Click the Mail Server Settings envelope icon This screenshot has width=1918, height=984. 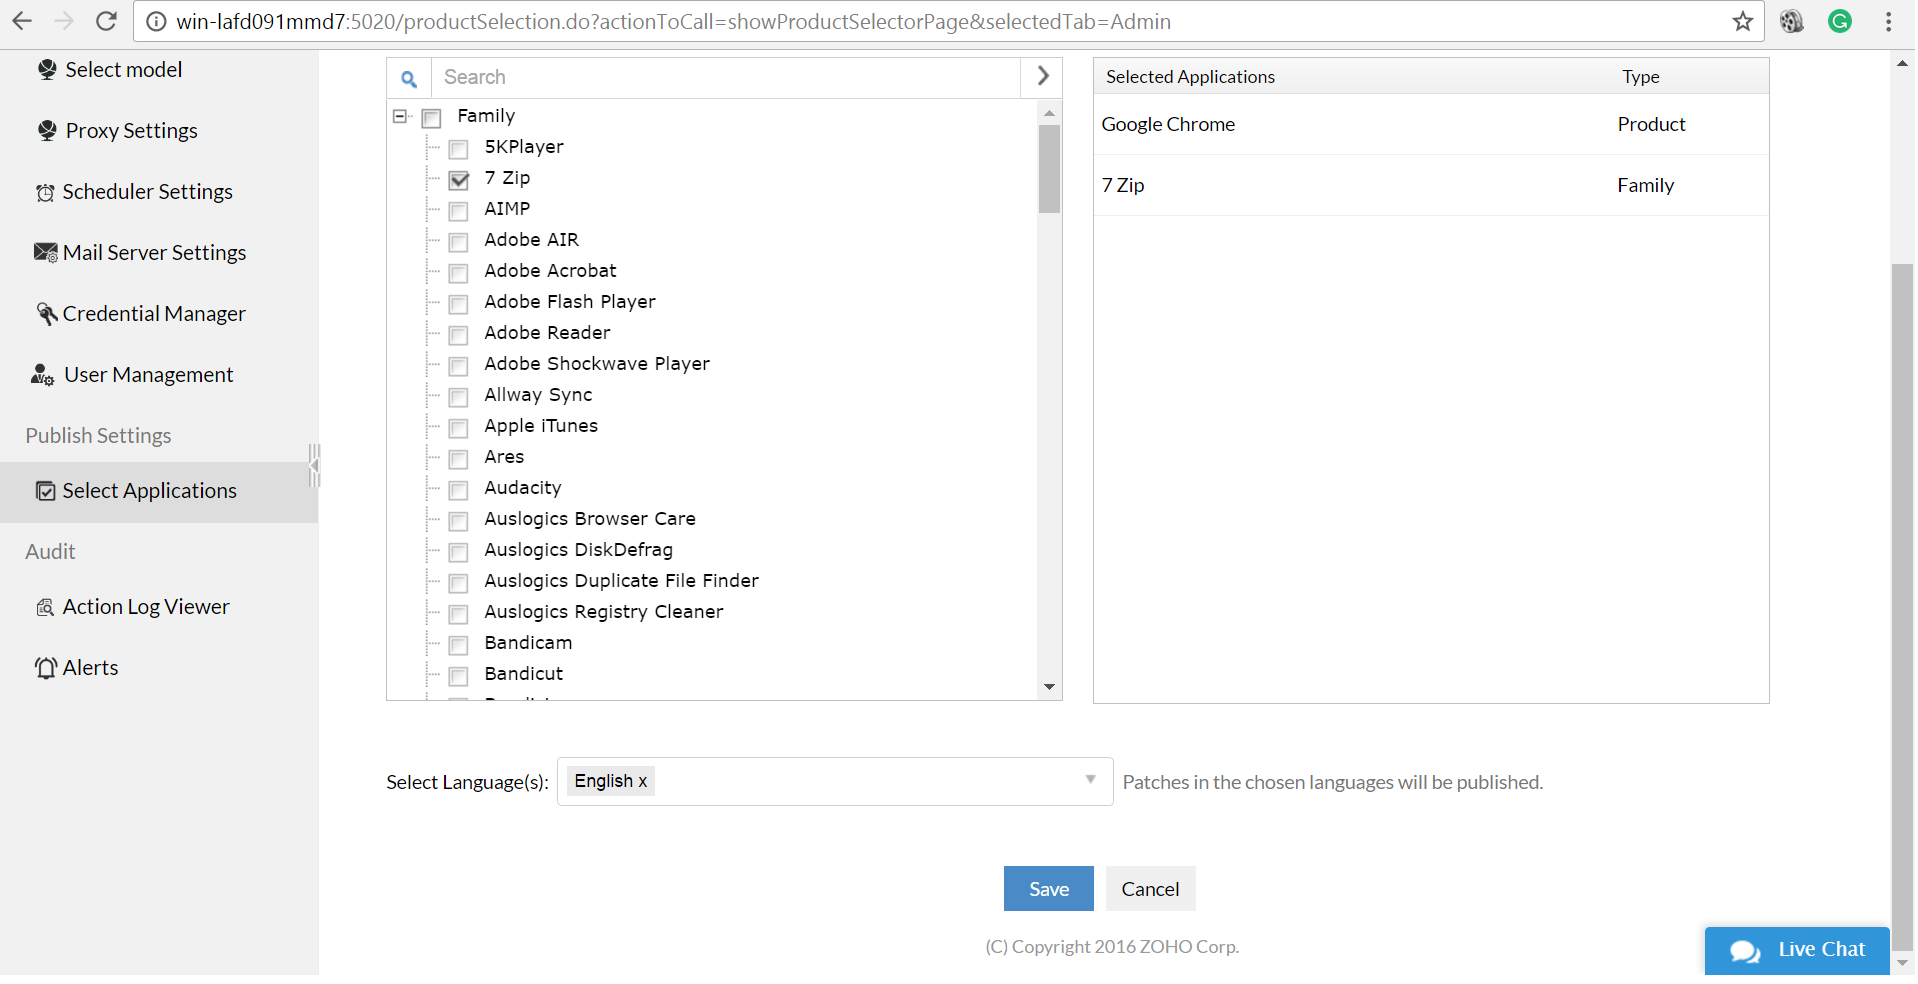tap(44, 252)
